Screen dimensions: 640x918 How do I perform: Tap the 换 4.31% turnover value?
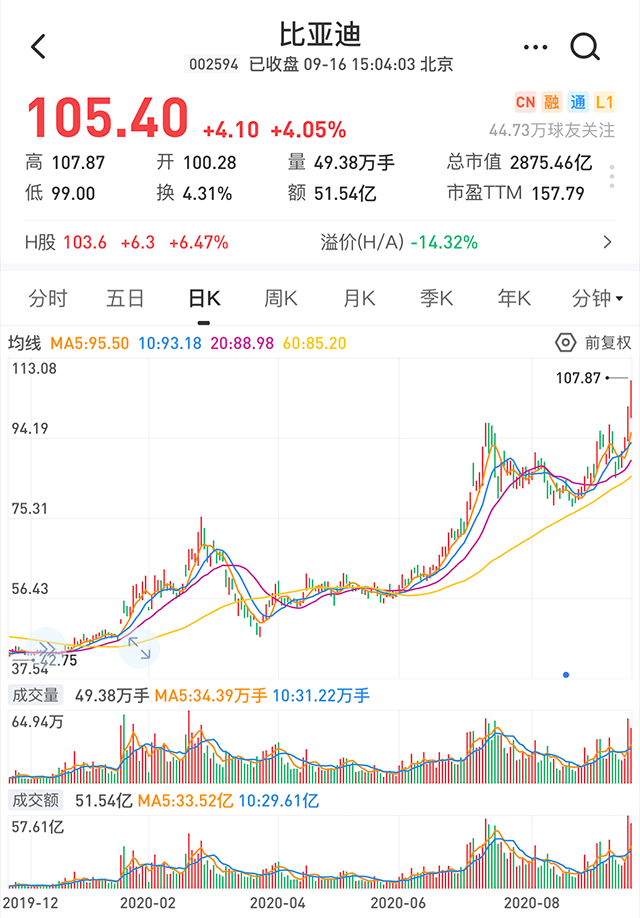click(x=194, y=193)
